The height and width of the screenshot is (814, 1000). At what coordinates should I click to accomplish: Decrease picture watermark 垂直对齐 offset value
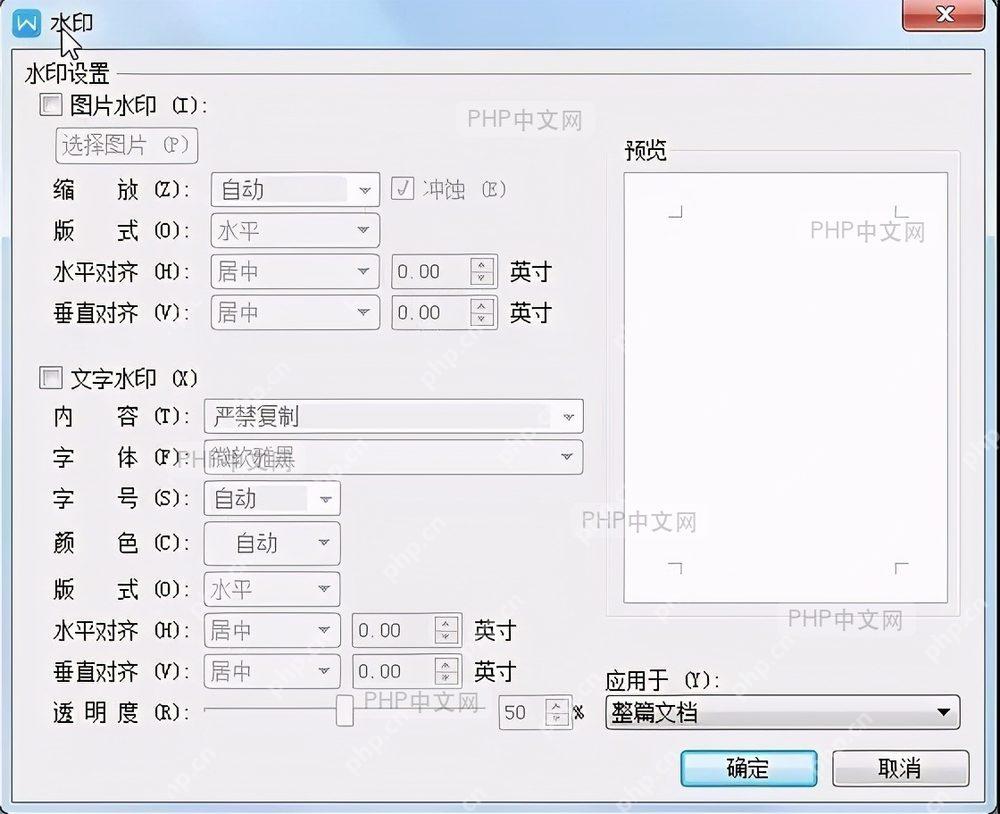tap(482, 320)
